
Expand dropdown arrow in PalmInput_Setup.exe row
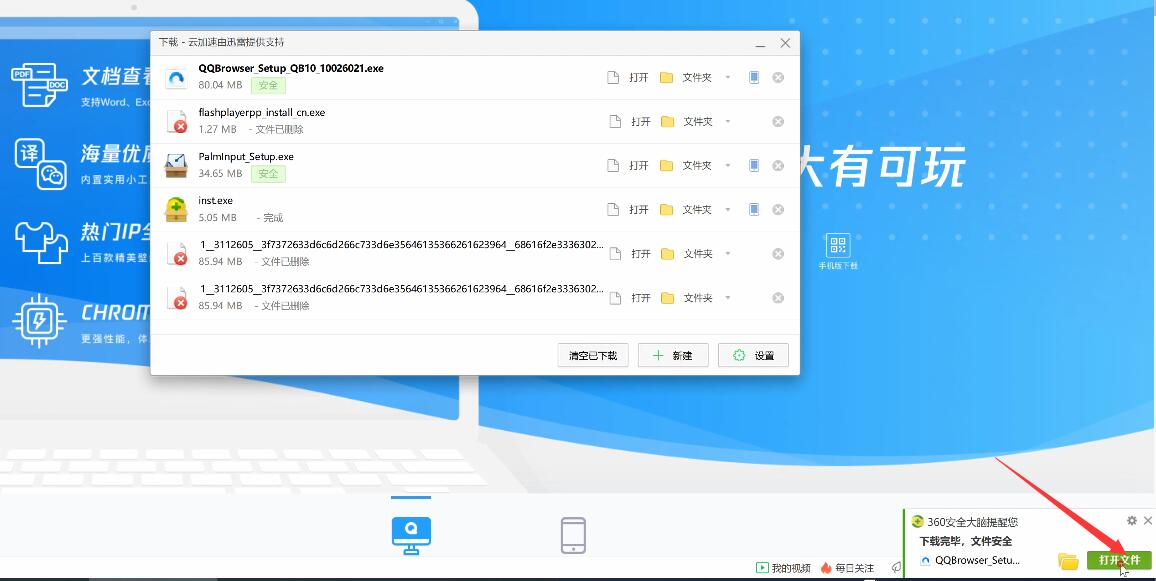tap(728, 166)
